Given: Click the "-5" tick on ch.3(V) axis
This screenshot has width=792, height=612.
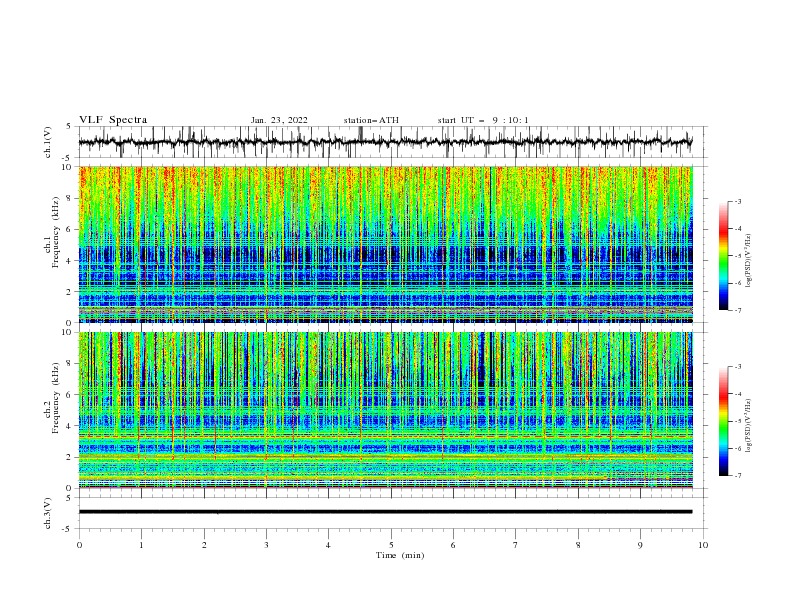Looking at the screenshot, I should pos(68,529).
